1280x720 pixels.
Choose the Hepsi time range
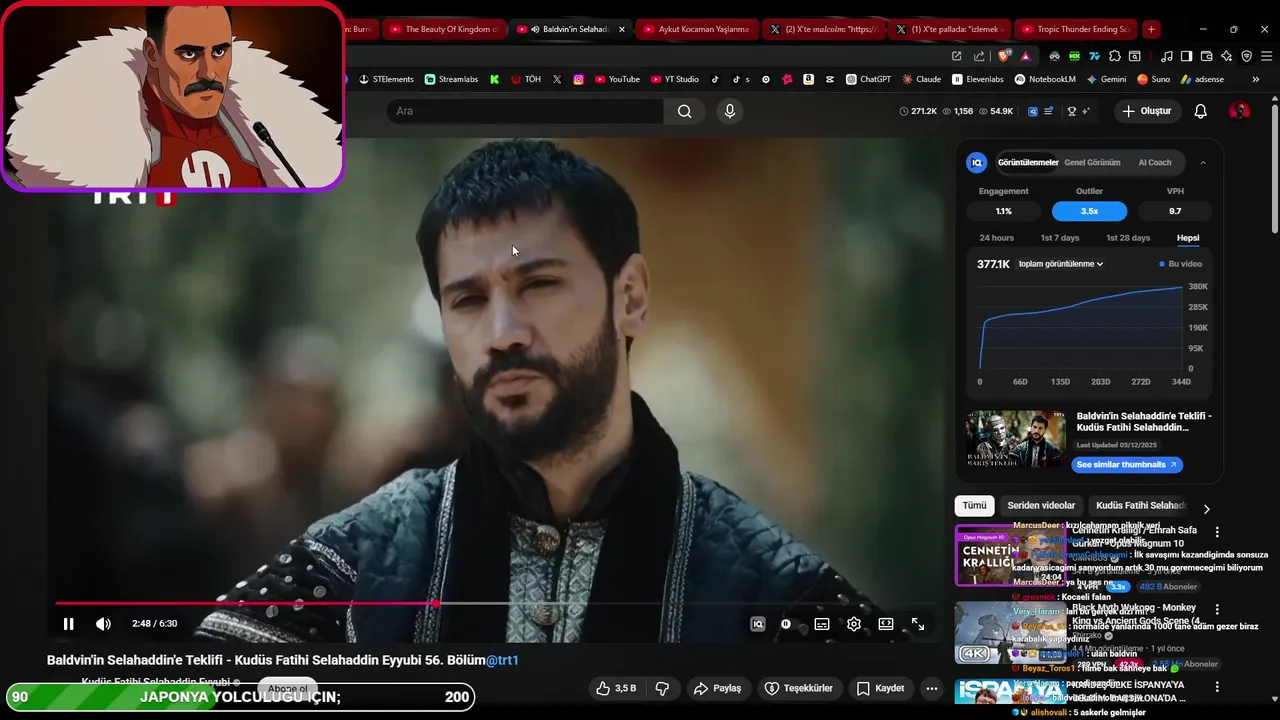1188,238
